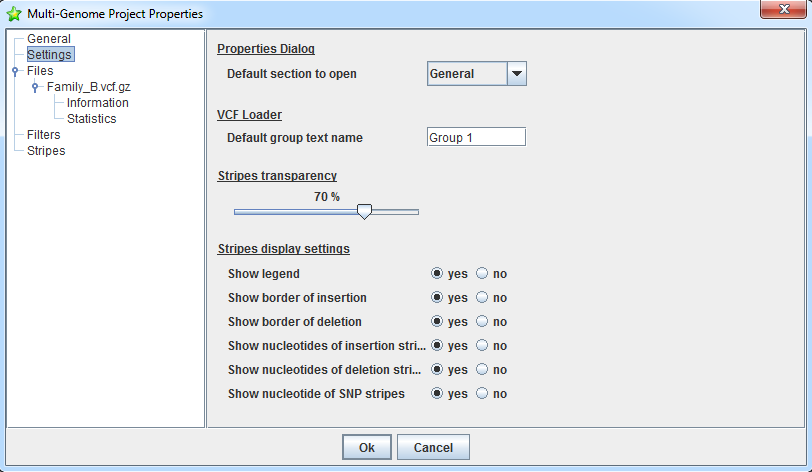
Task: Click the Stripes transparency slider knob
Action: 365,212
